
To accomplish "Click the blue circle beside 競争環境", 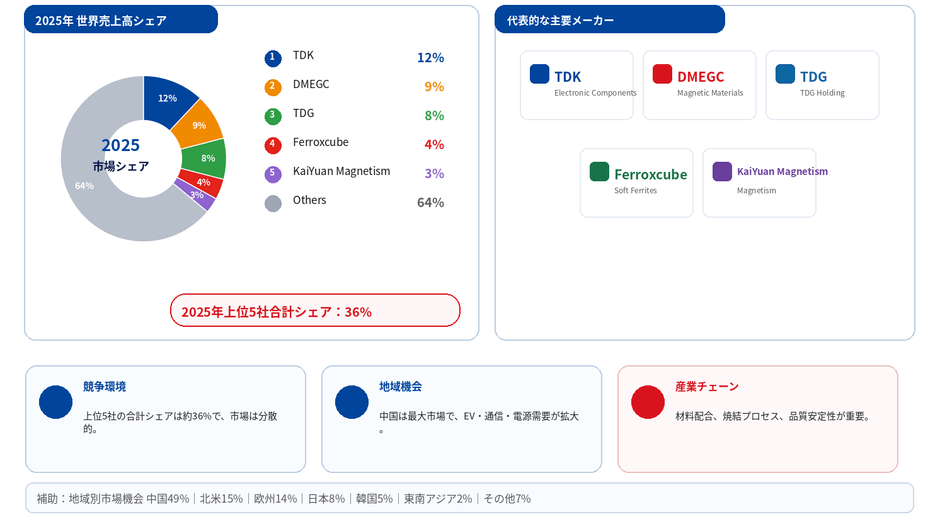I will click(x=56, y=402).
